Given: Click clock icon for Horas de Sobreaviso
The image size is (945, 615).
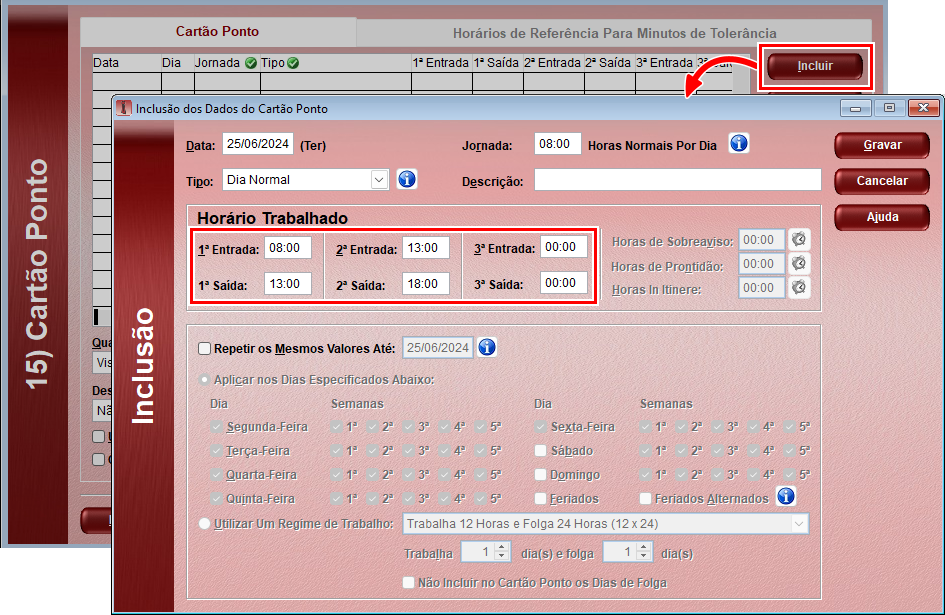Looking at the screenshot, I should coord(799,239).
